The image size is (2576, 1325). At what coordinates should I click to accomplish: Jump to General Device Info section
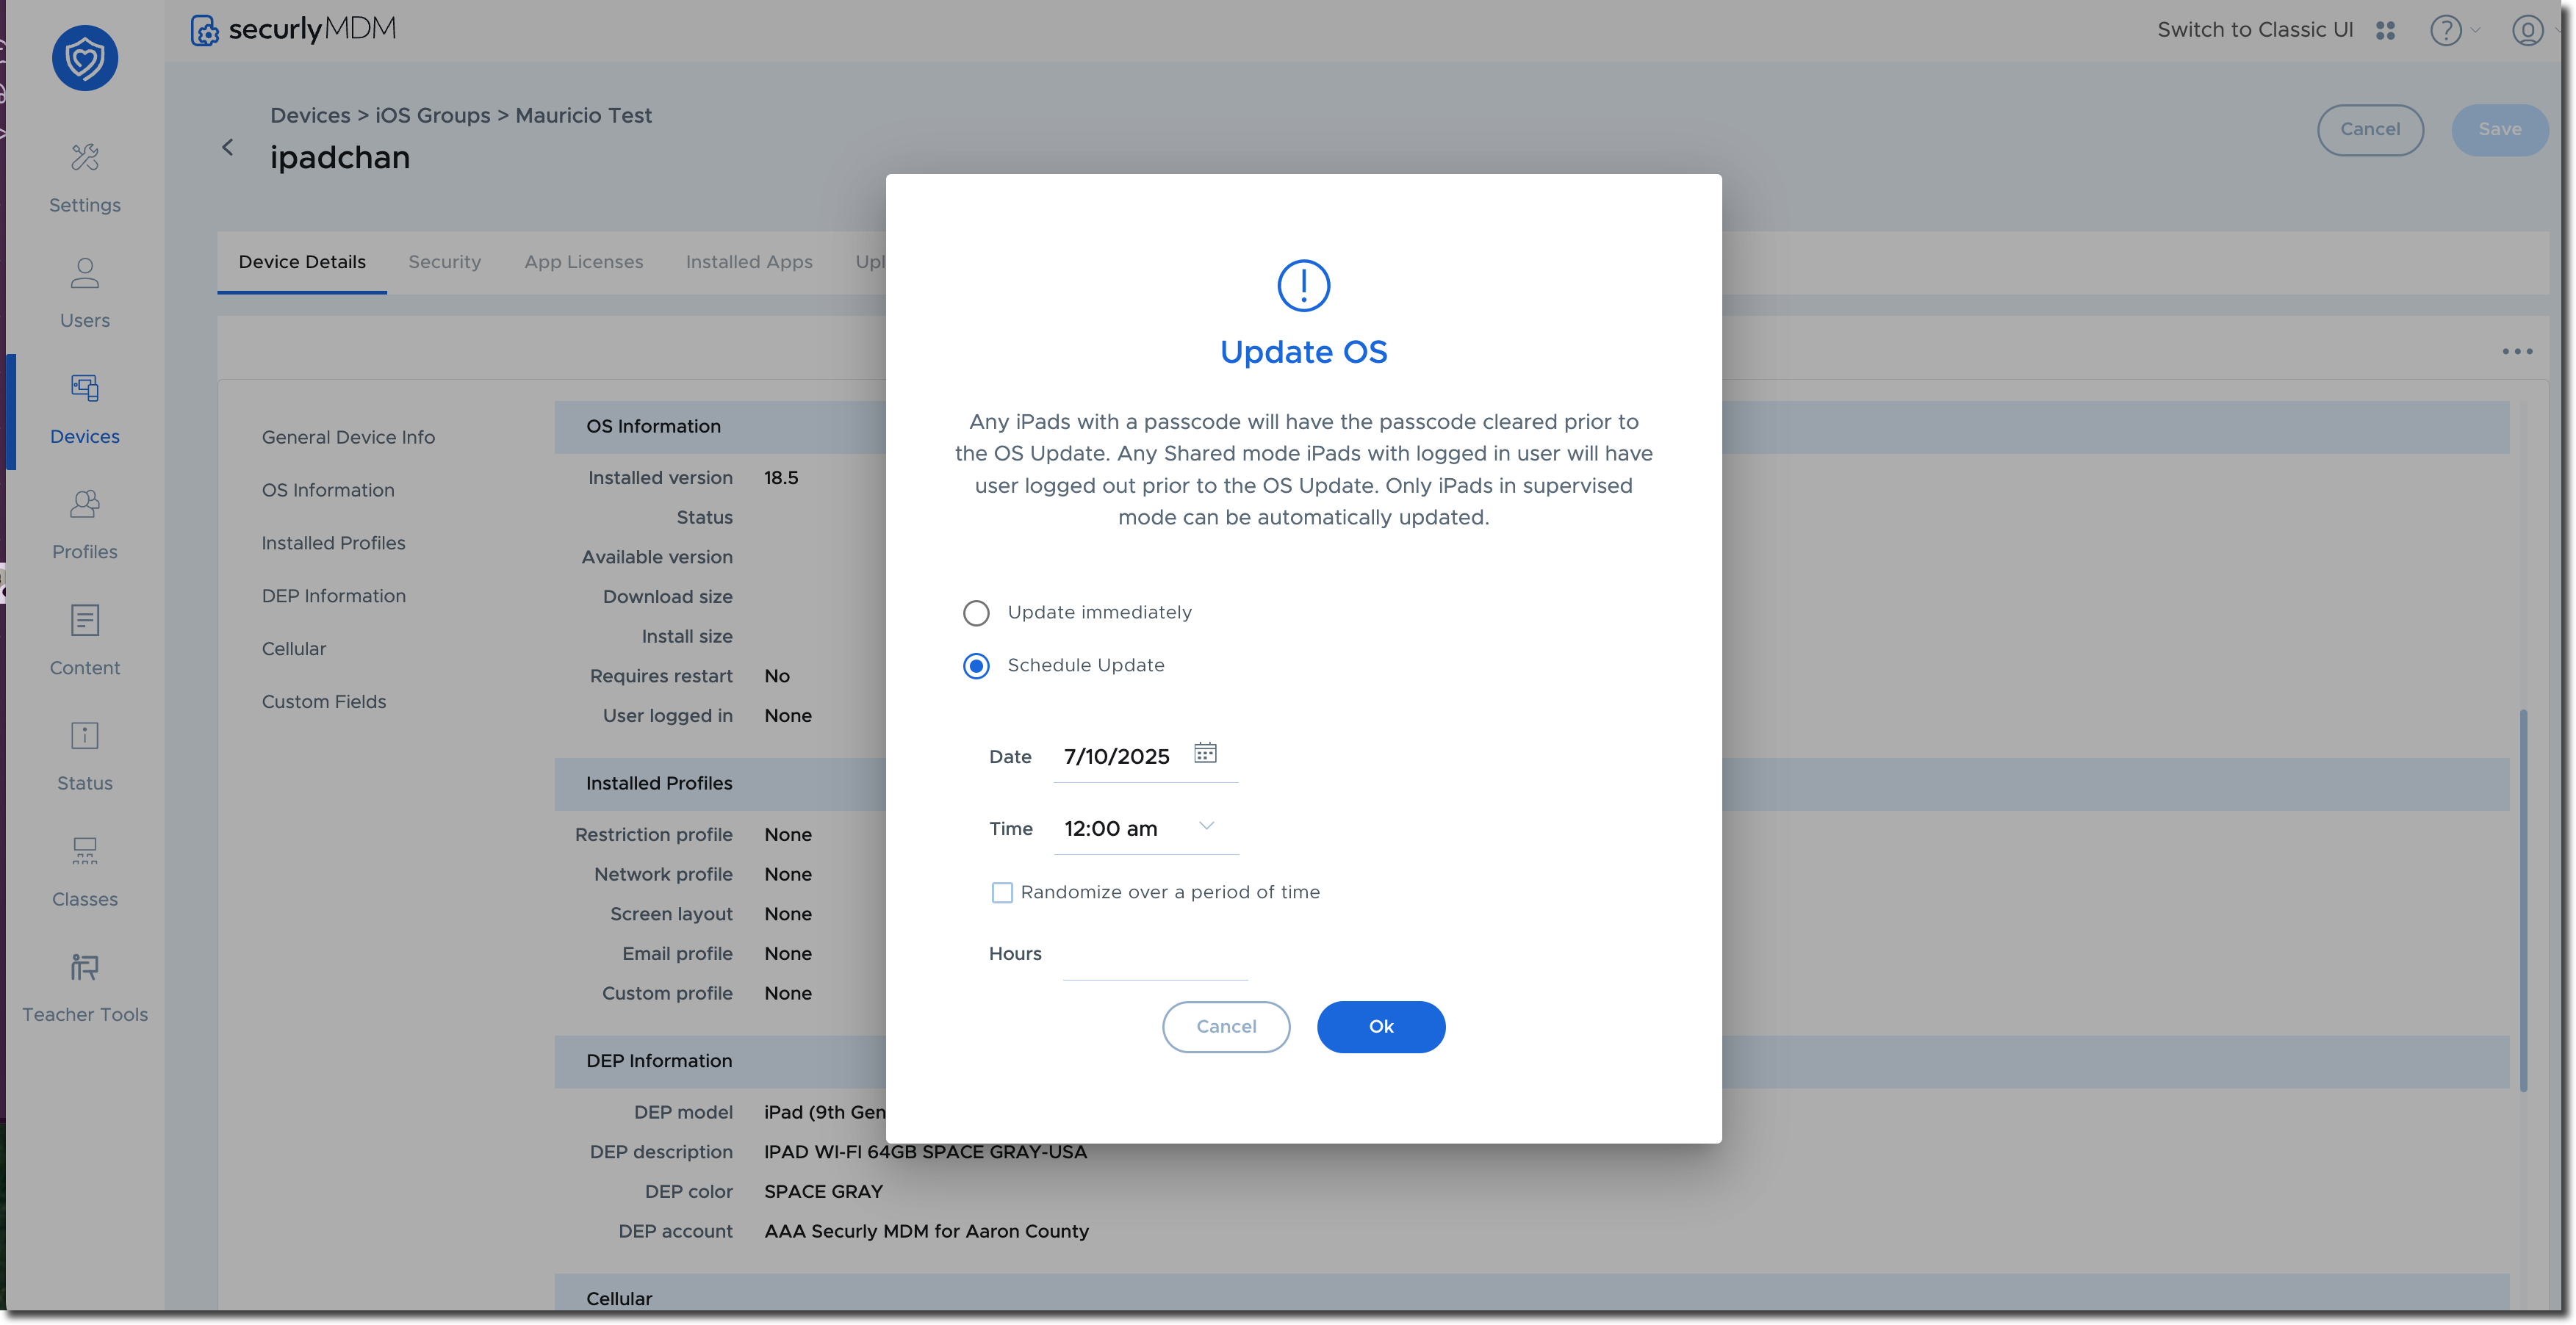348,437
